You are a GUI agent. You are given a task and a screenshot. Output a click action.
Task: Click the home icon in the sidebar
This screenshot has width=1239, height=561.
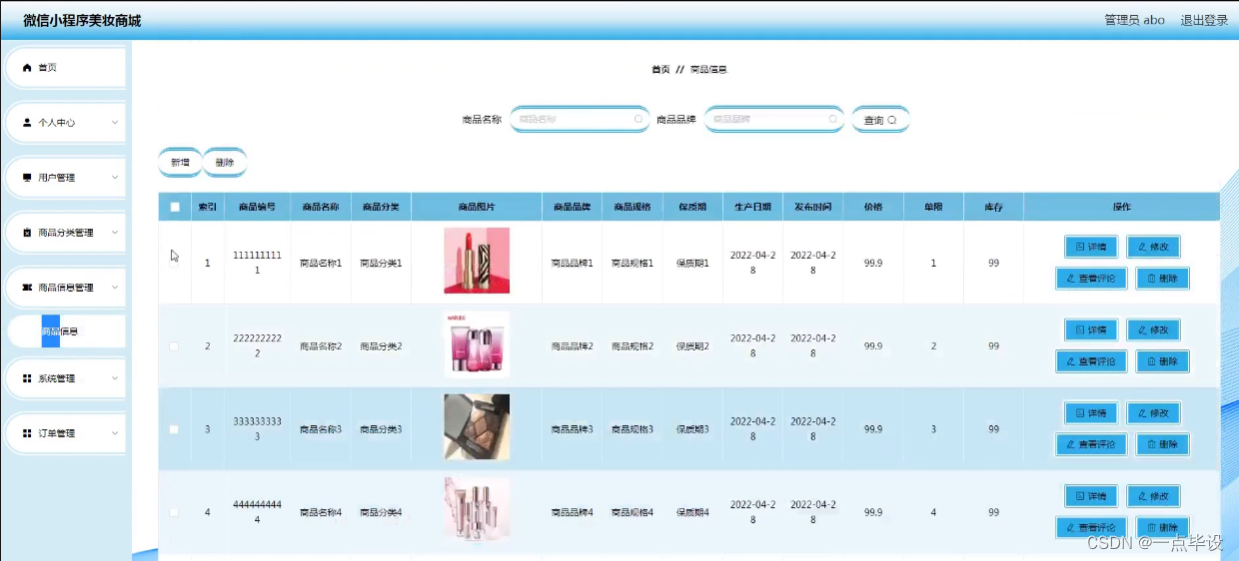click(27, 68)
